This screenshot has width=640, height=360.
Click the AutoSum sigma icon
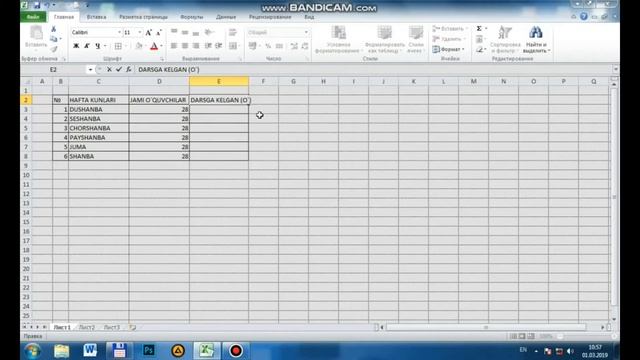[479, 29]
